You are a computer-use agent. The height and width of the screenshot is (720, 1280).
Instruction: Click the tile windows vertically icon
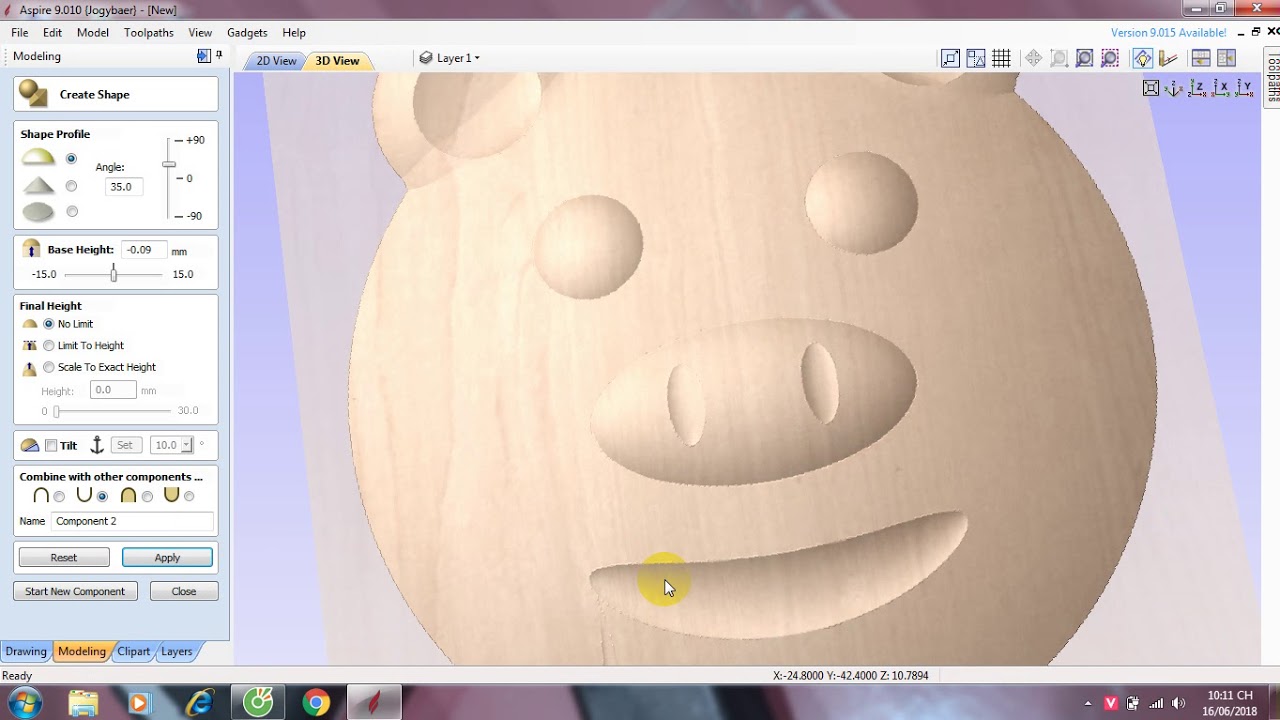coord(1227,58)
